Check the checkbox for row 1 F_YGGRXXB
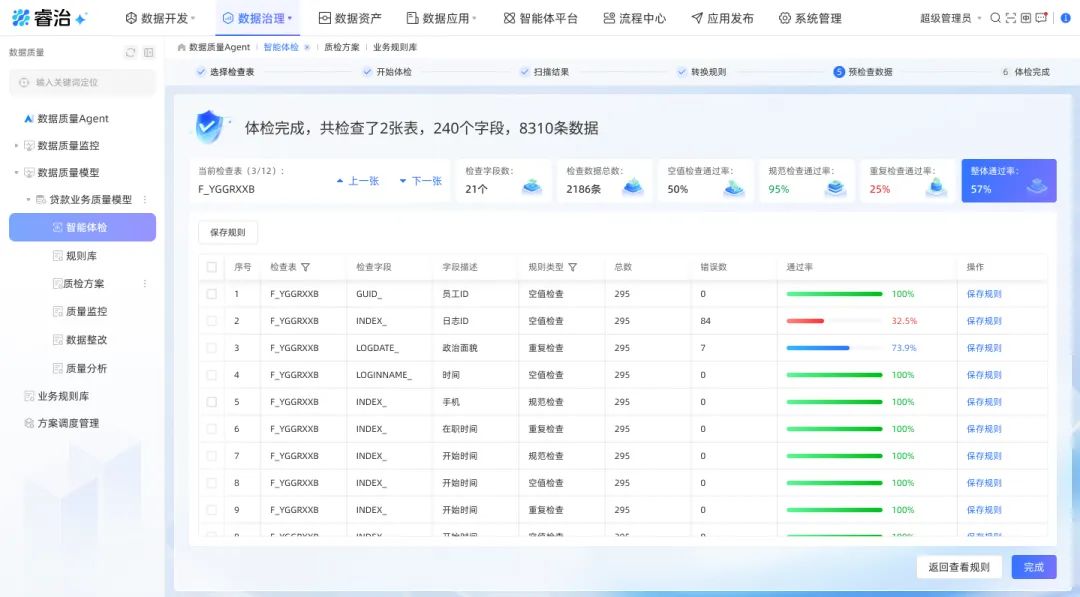 click(x=212, y=293)
